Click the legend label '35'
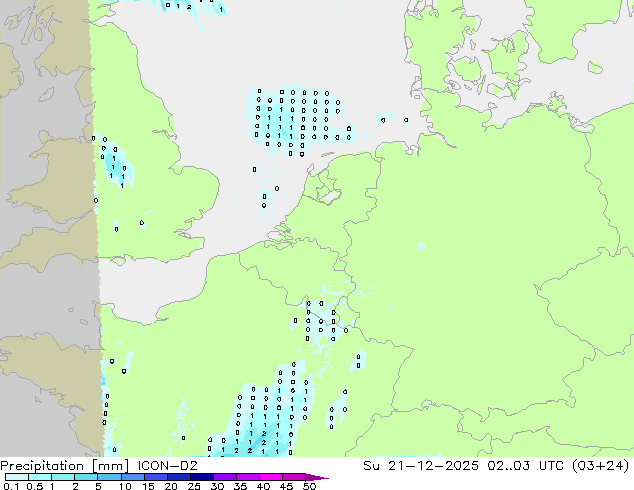634x490 pixels. pos(240,486)
